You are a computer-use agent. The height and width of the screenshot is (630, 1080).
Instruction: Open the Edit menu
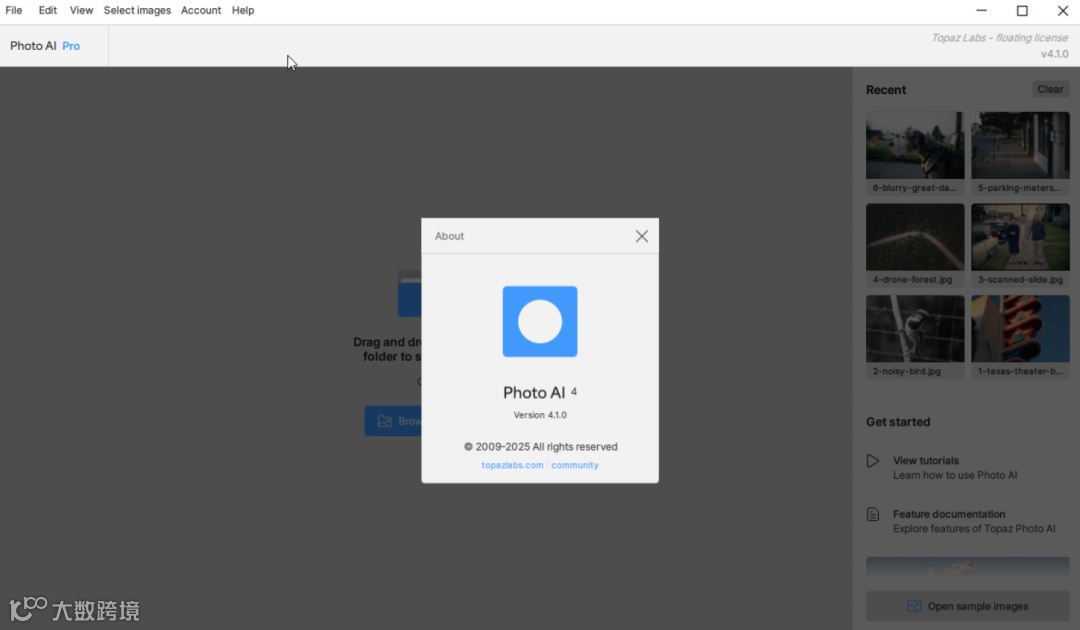coord(48,10)
